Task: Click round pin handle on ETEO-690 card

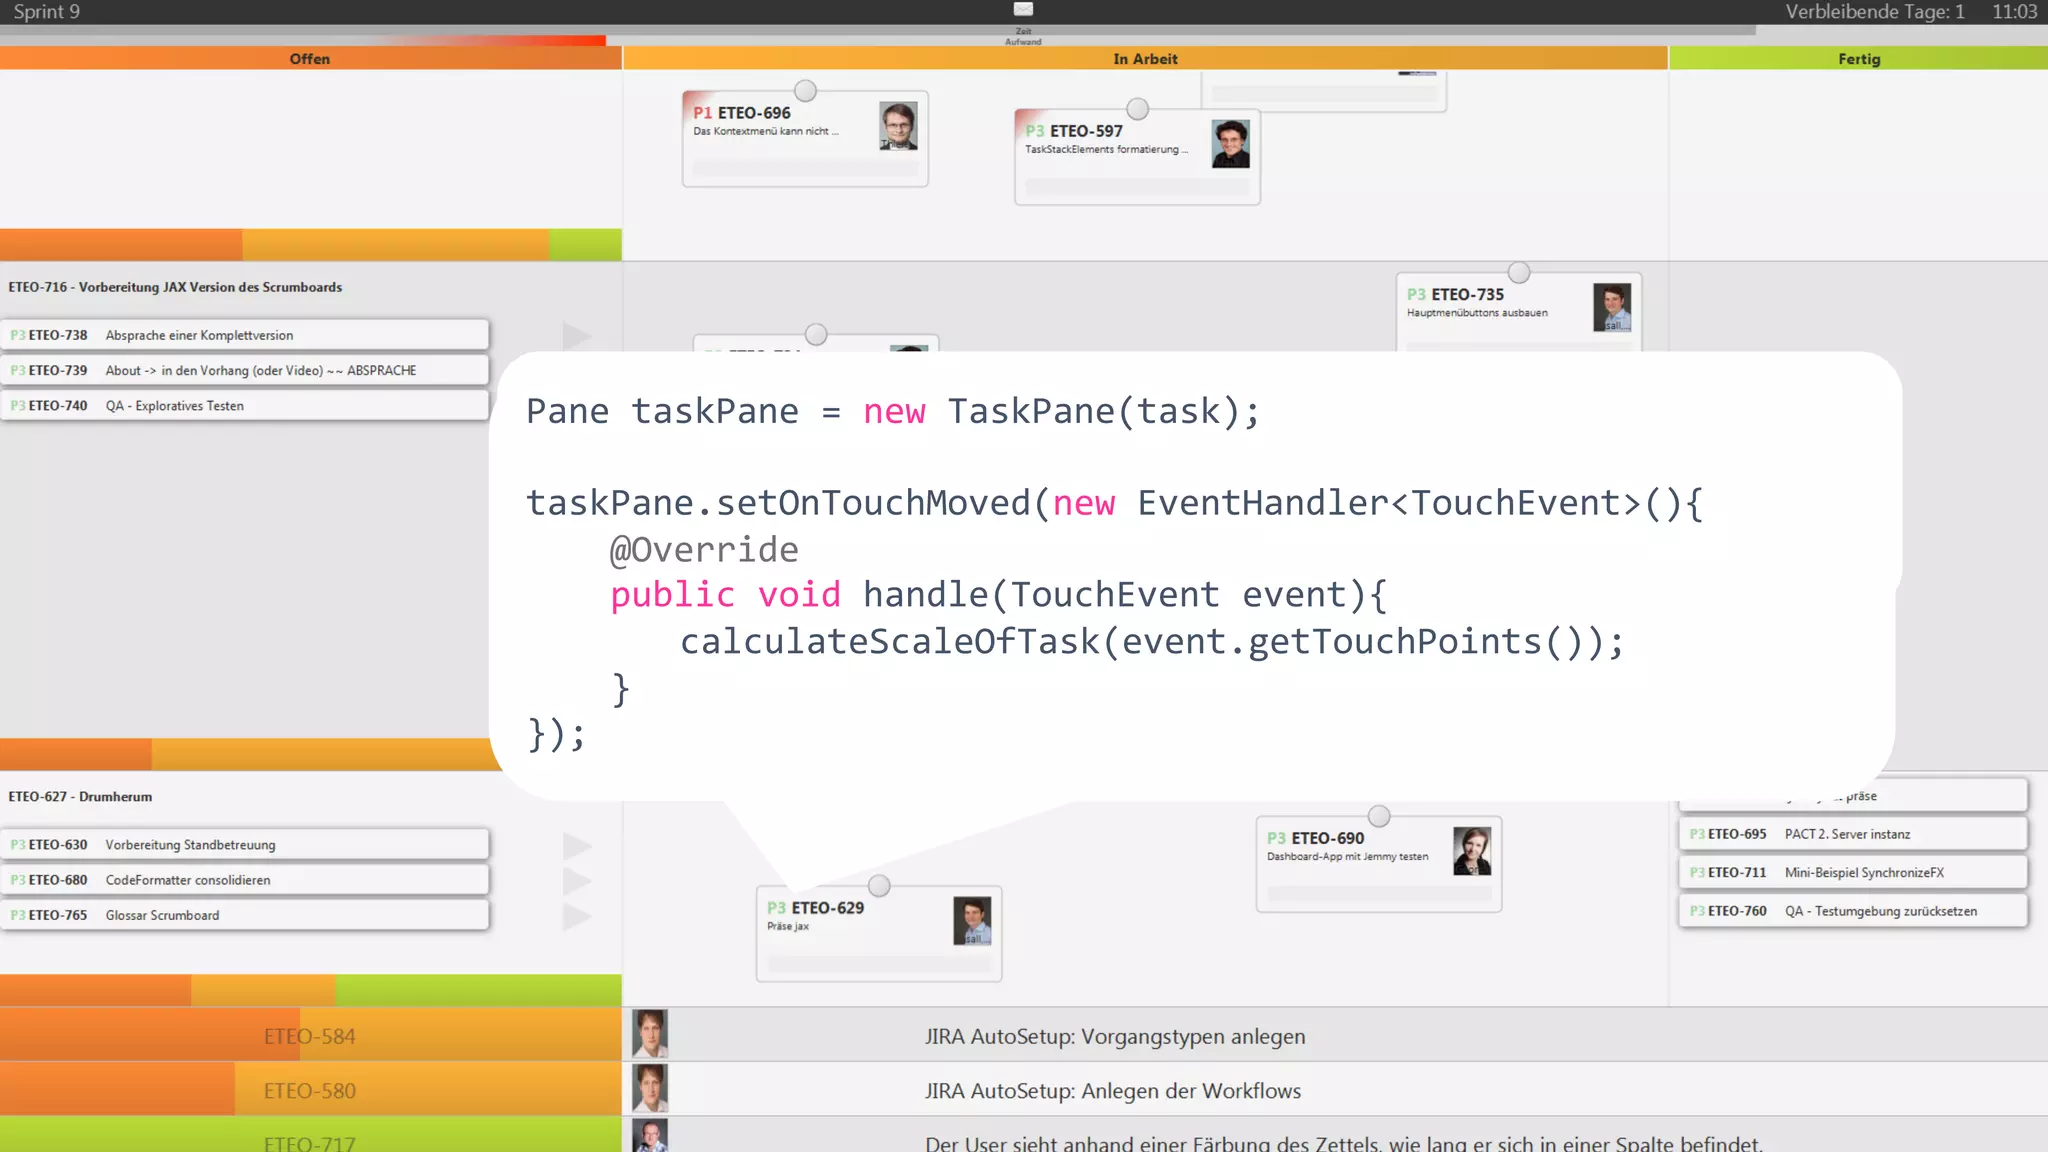Action: pos(1379,816)
